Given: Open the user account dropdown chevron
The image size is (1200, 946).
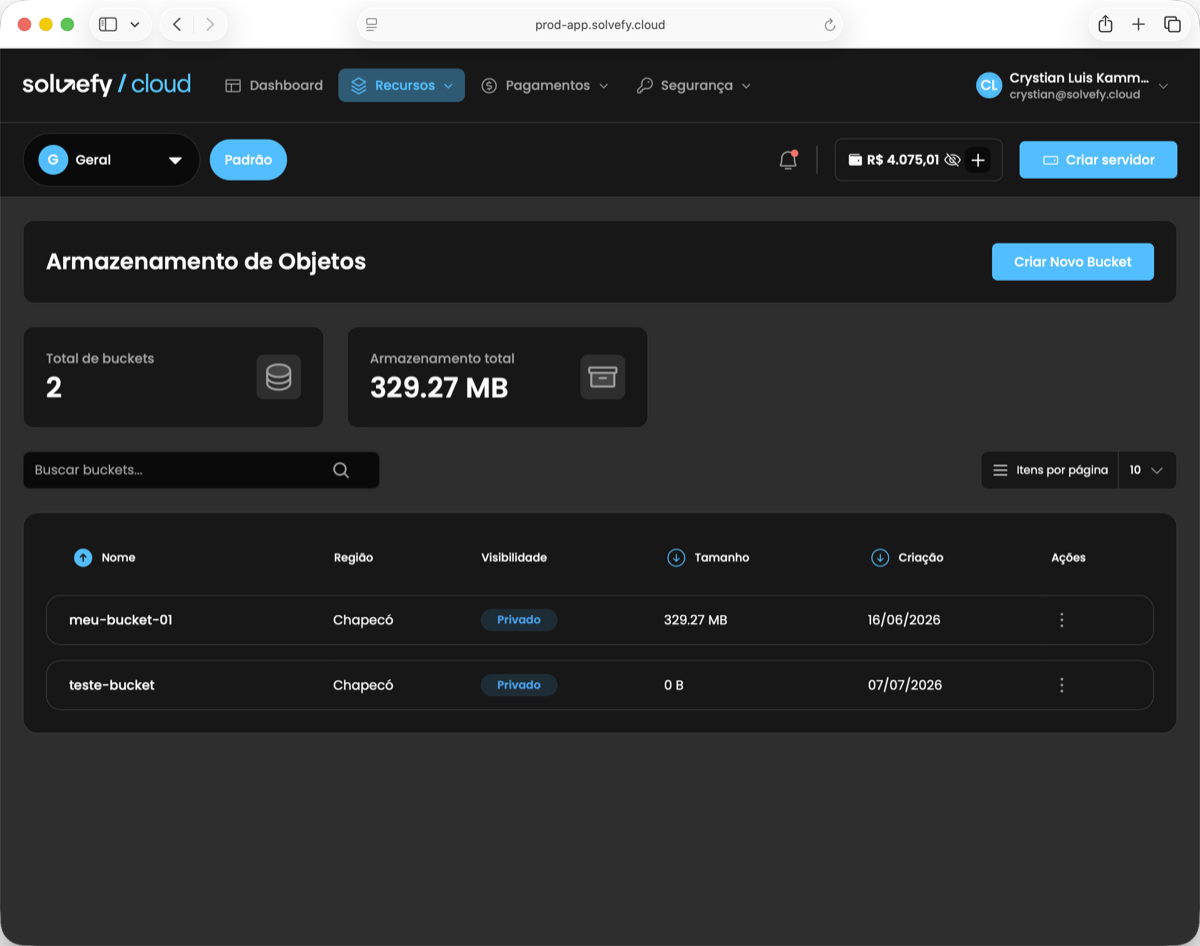Looking at the screenshot, I should tap(1163, 86).
